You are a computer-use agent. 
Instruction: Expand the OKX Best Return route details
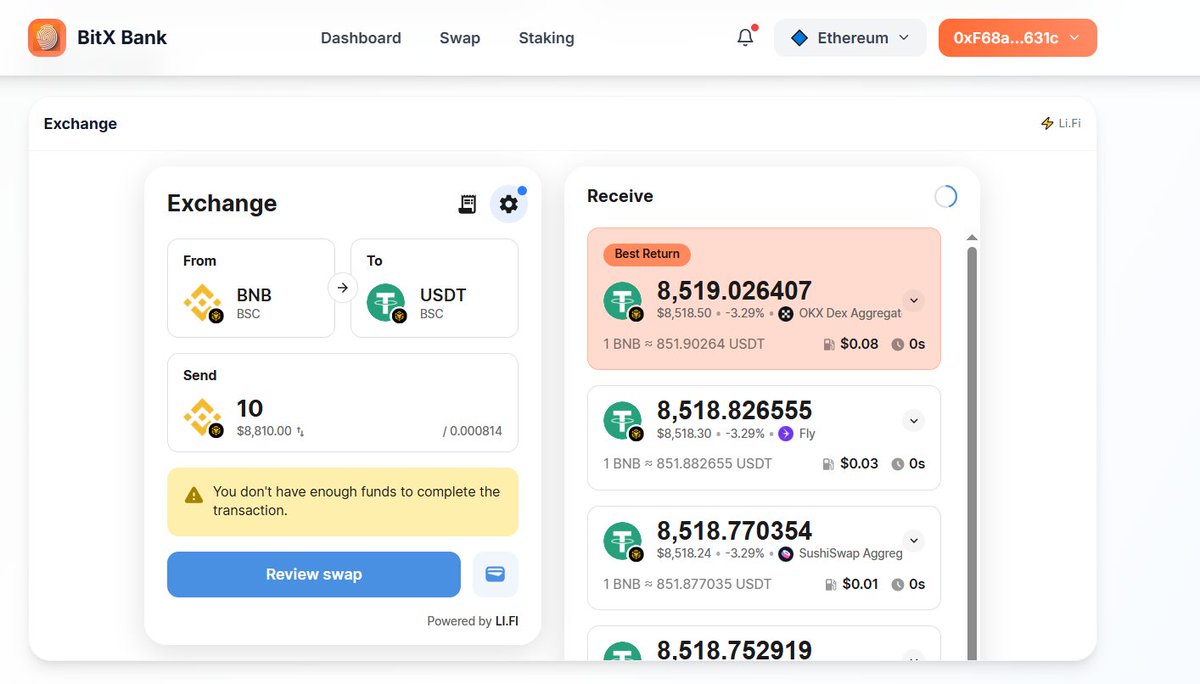[913, 300]
